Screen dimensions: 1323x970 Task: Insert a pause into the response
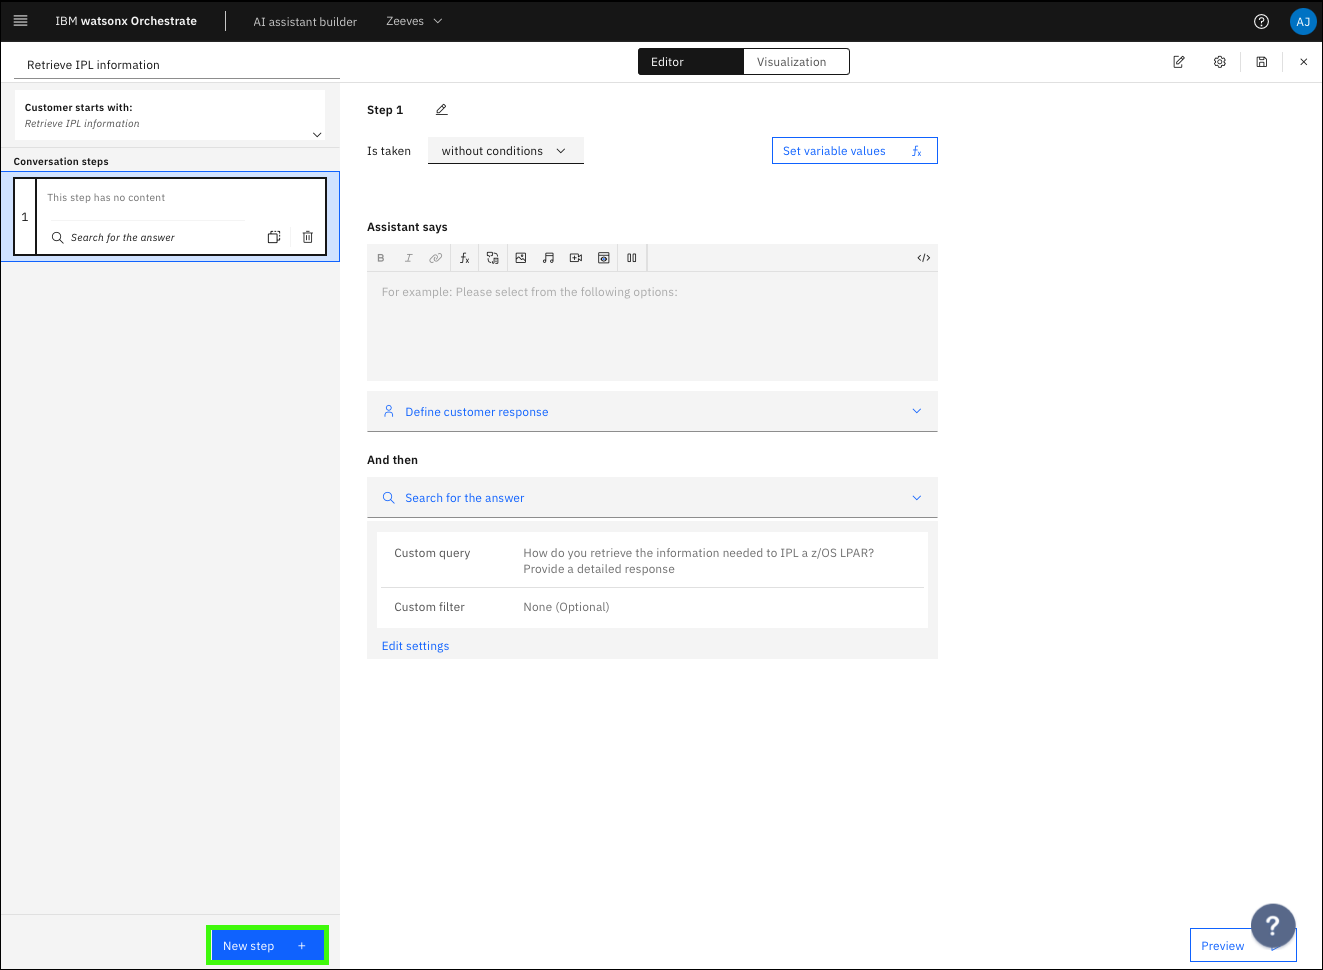coord(632,258)
